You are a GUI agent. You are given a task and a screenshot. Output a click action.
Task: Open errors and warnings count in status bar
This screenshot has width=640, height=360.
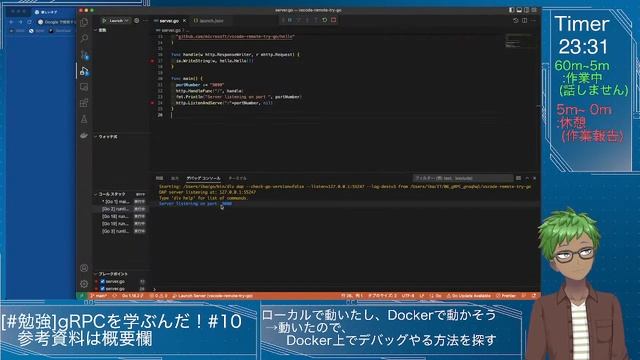coord(158,296)
